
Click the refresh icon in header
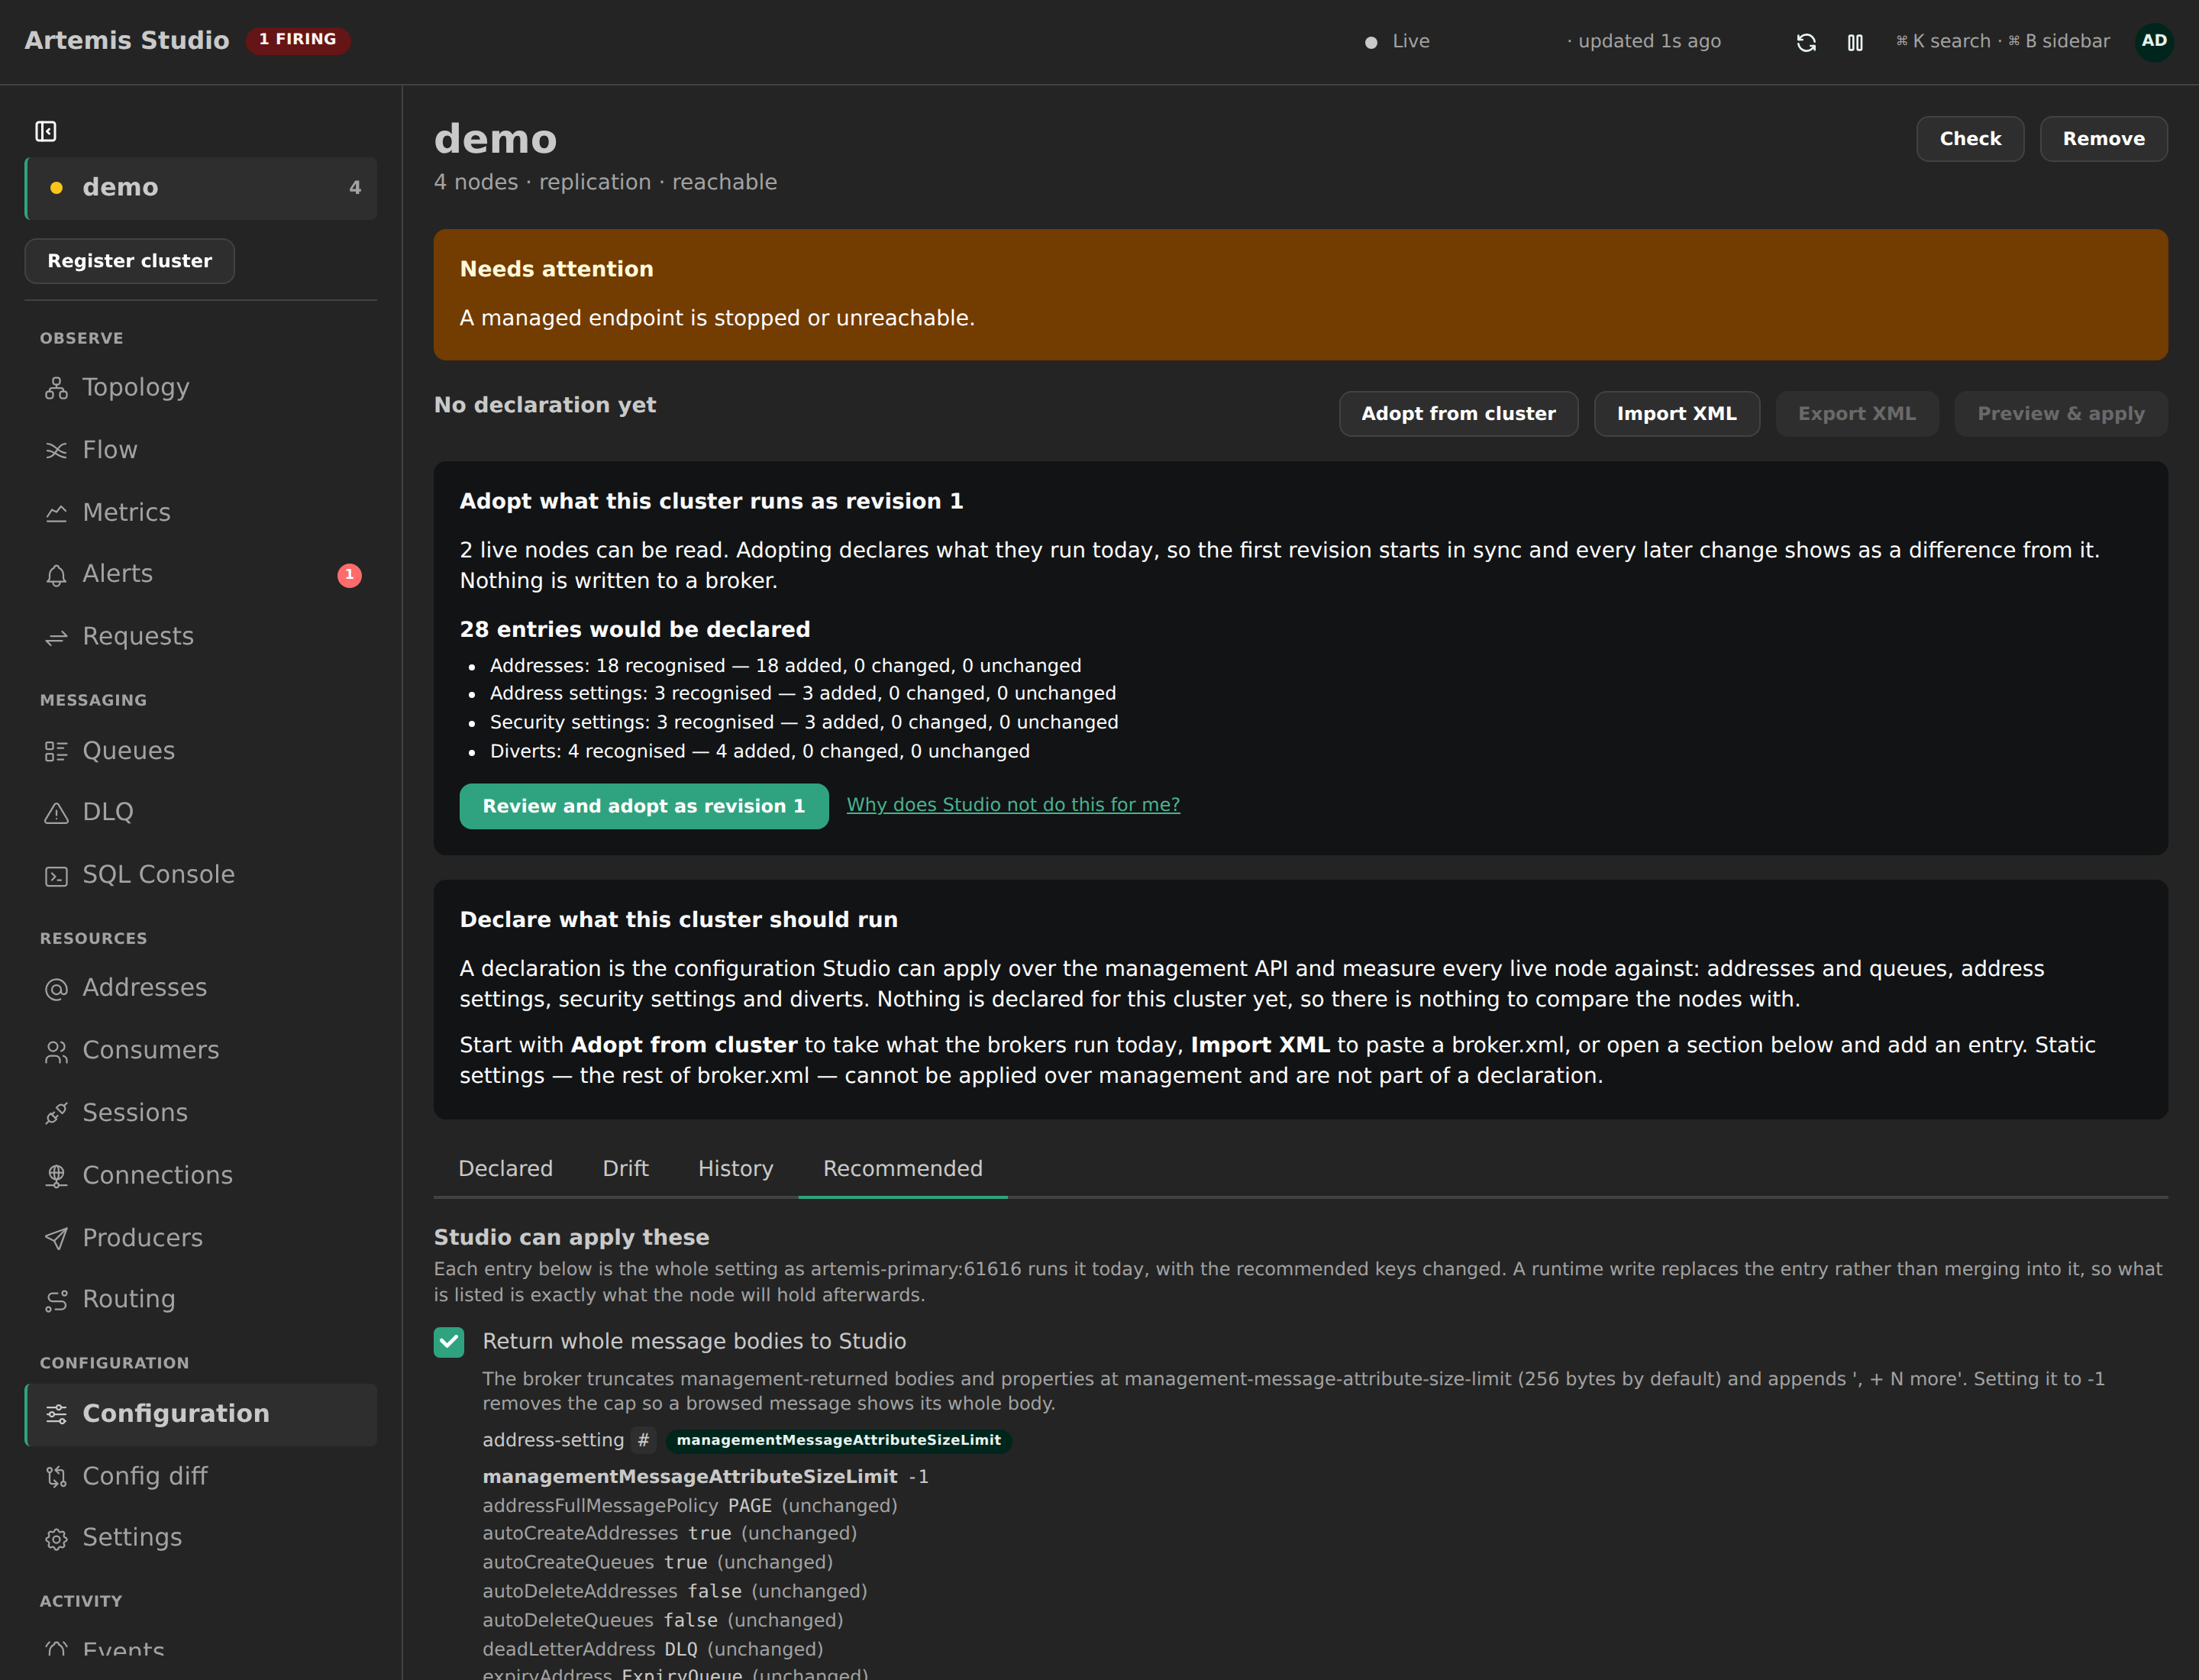click(1806, 42)
